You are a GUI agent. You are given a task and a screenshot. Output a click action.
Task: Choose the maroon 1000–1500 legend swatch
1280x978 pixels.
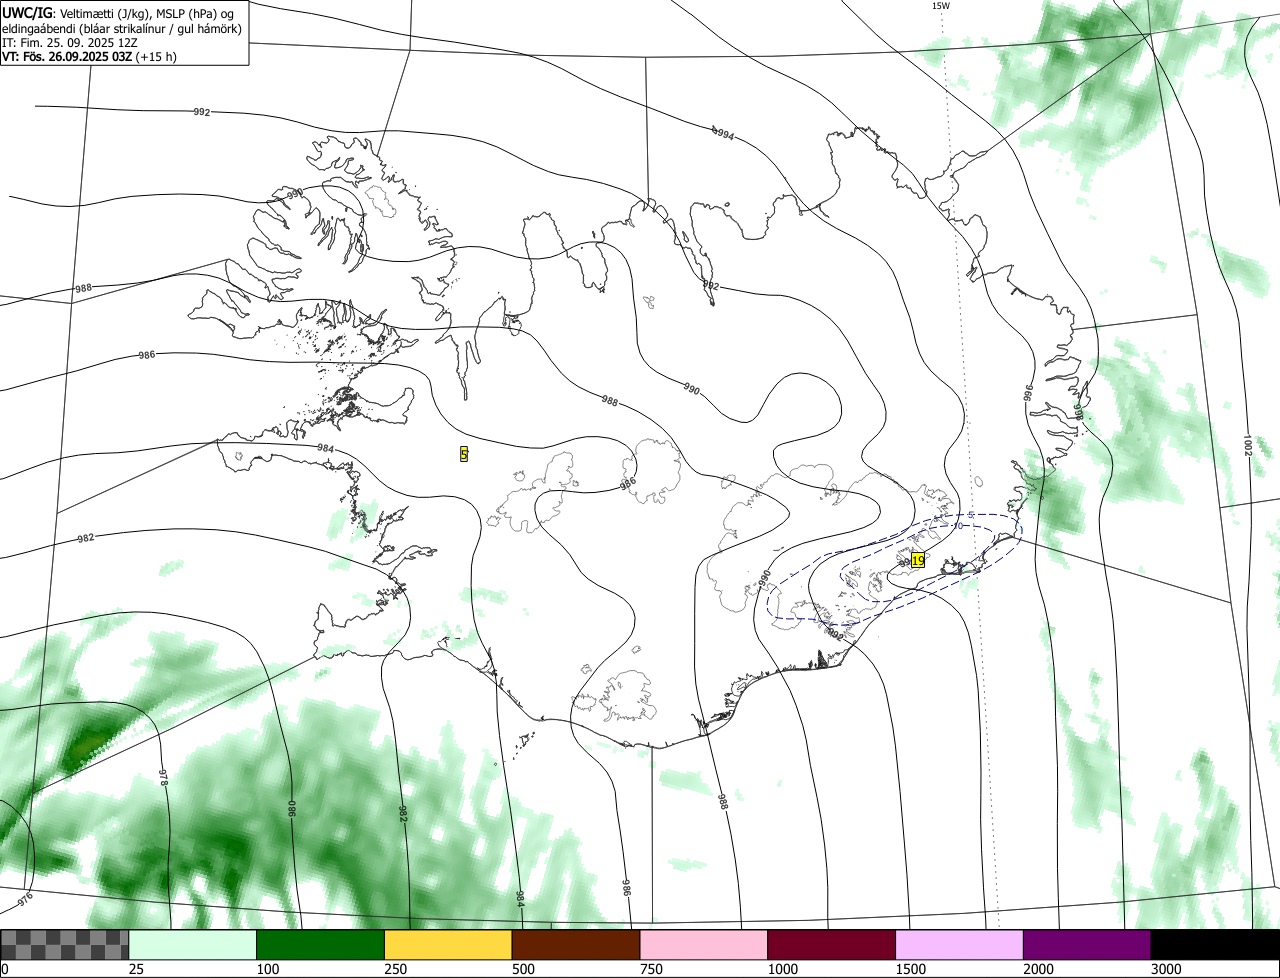(x=832, y=945)
